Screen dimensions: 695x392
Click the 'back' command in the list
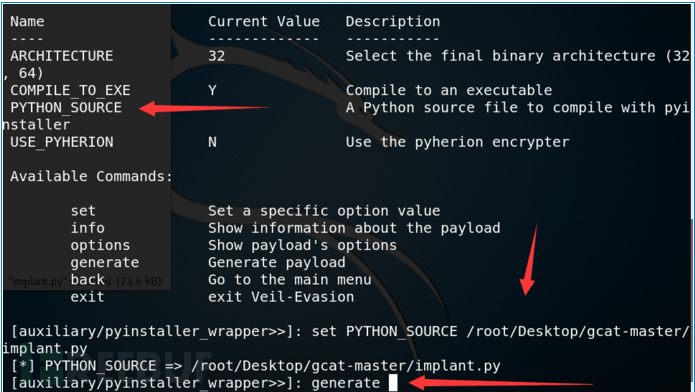[x=87, y=280]
